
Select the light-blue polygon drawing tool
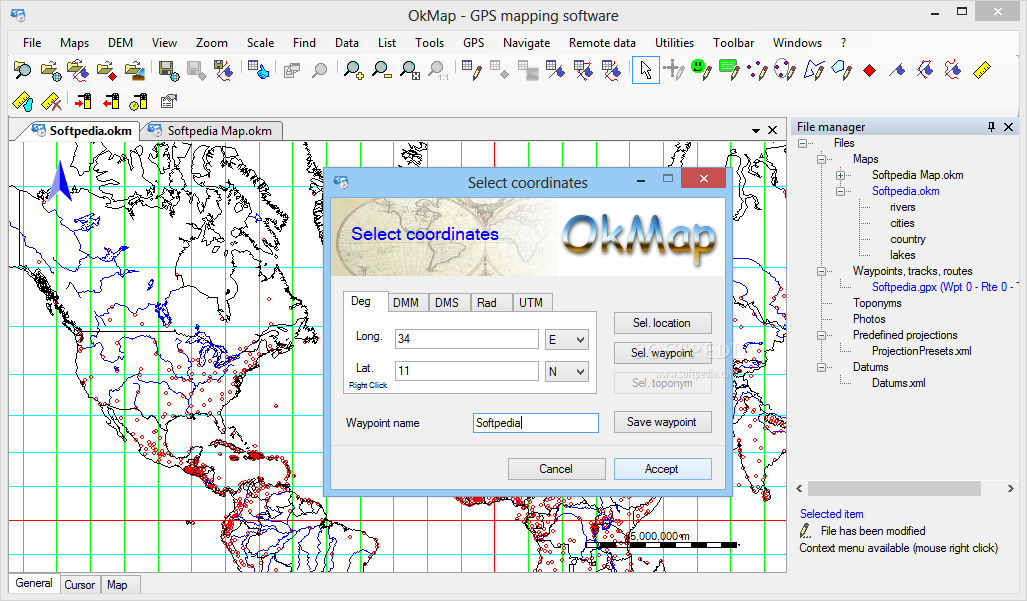(x=842, y=69)
